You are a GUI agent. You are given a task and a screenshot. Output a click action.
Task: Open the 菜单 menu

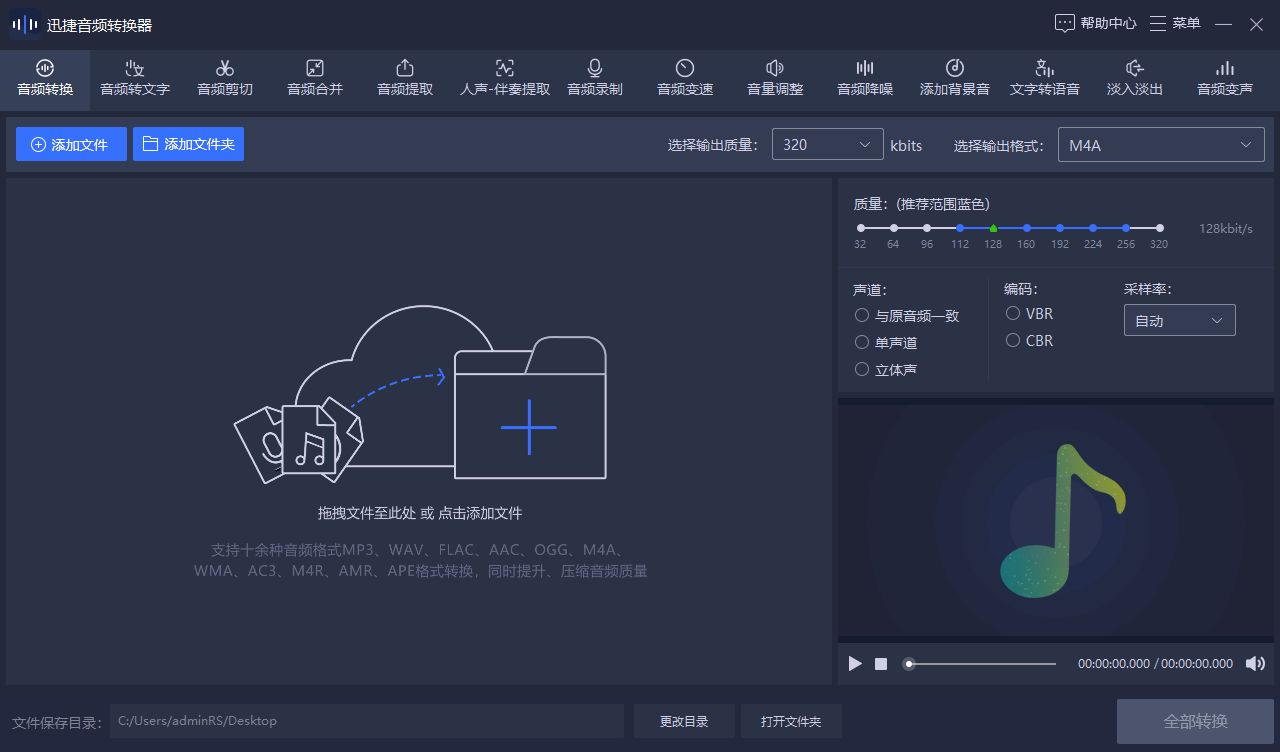click(x=1175, y=22)
